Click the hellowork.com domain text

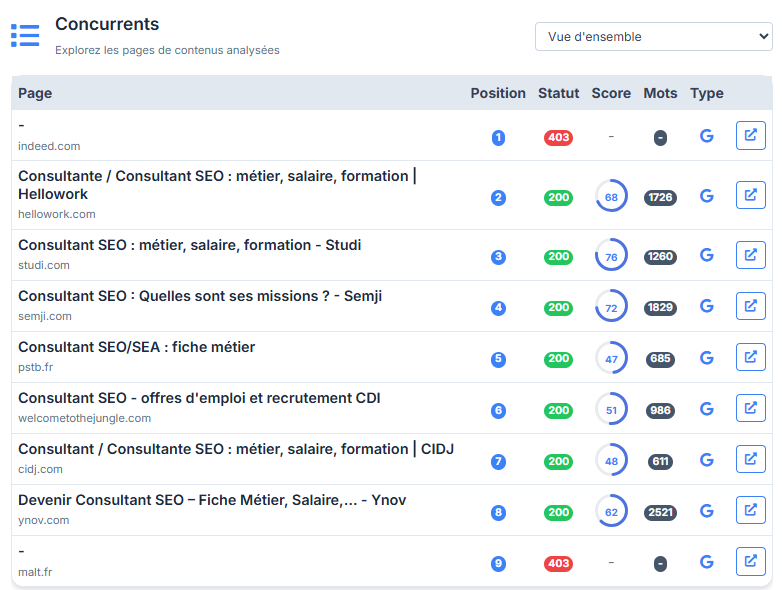pos(57,214)
